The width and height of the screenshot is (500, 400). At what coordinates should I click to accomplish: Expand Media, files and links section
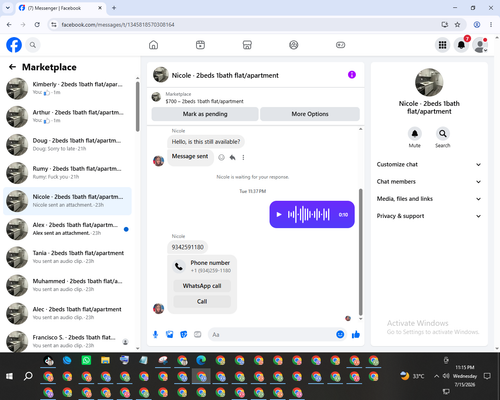click(429, 199)
